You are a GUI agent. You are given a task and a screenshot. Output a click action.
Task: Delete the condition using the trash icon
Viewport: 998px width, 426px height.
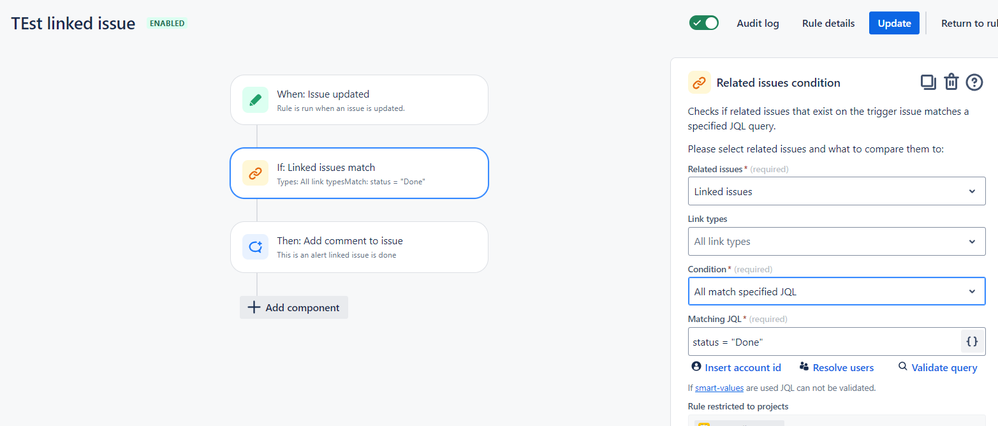(951, 83)
